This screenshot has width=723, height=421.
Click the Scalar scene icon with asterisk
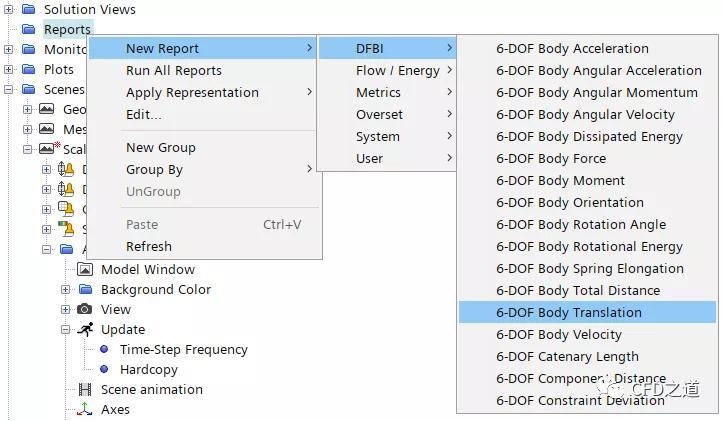pyautogui.click(x=49, y=148)
